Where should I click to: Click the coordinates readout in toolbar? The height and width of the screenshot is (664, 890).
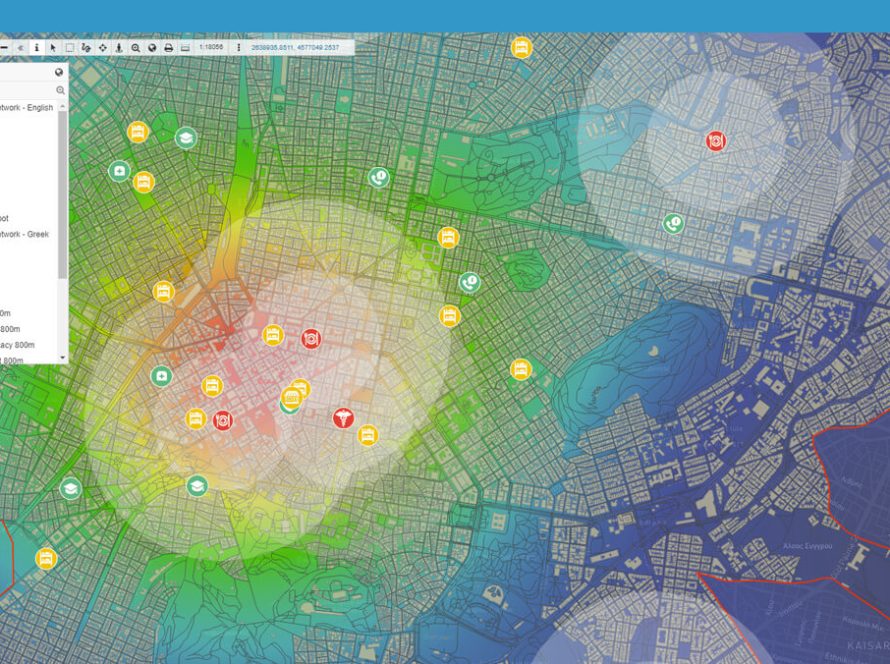coord(295,48)
